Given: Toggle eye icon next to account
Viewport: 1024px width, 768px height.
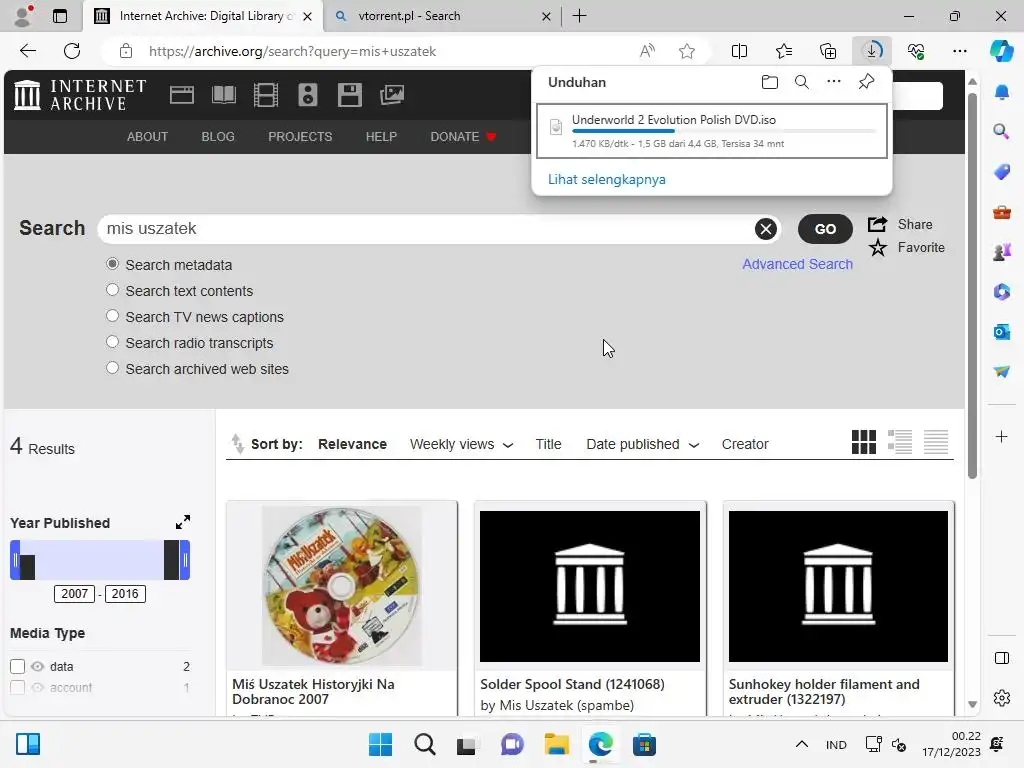Looking at the screenshot, I should (38, 687).
